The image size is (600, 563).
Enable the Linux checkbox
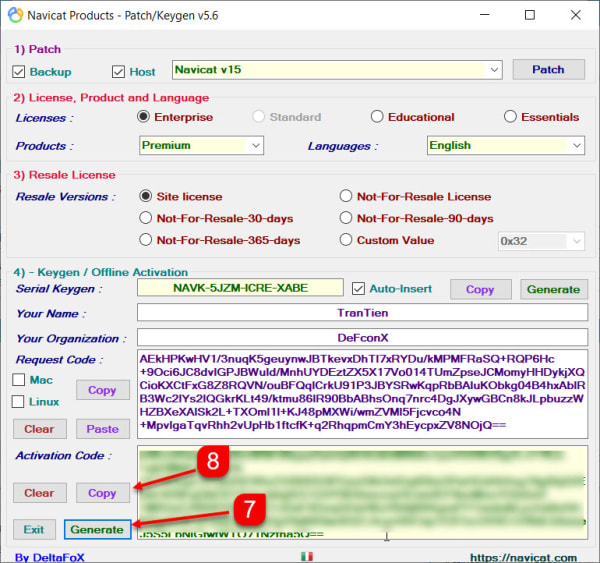(x=18, y=401)
